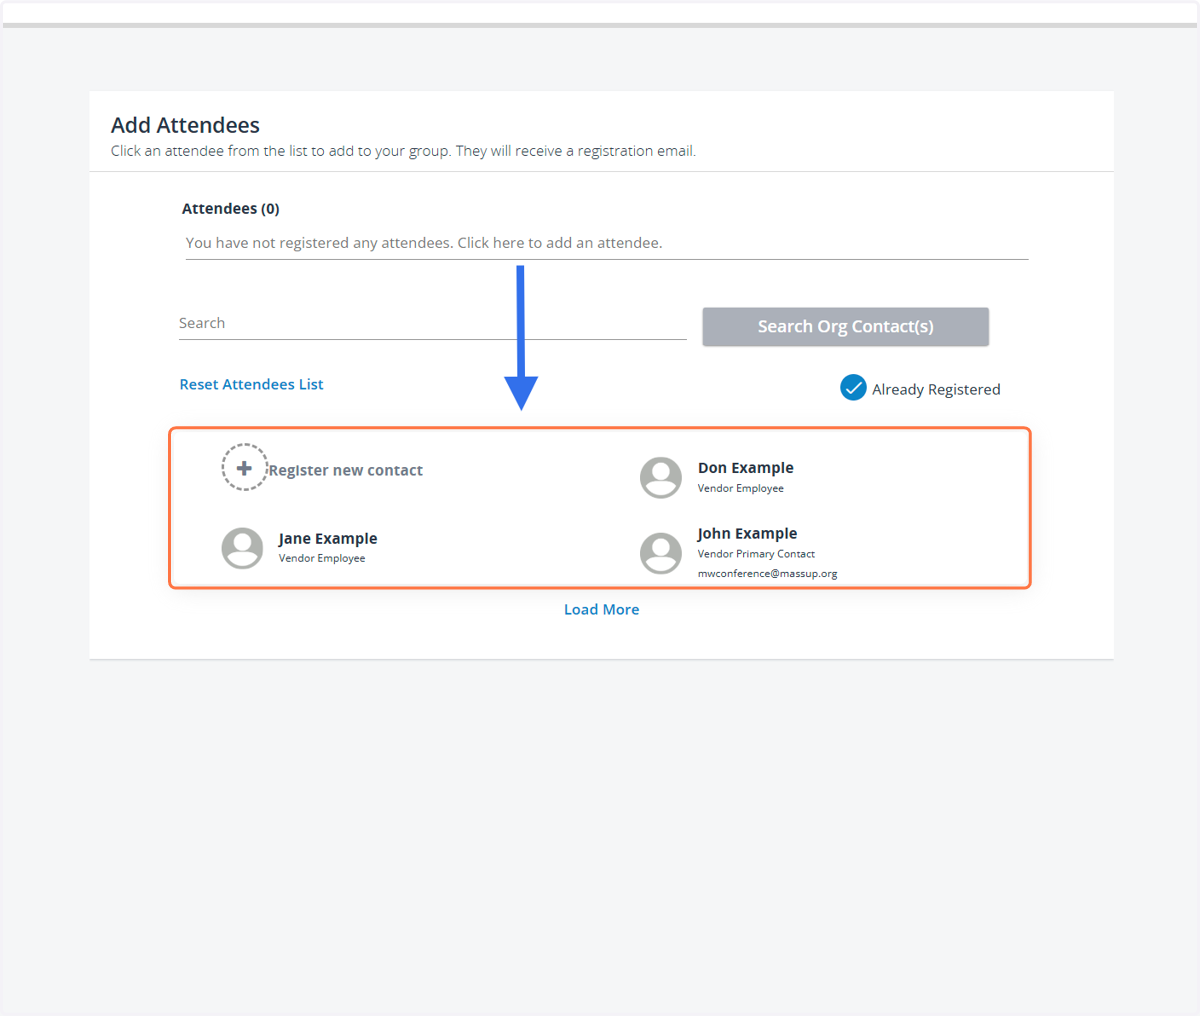Click the Don Example name

coord(745,468)
